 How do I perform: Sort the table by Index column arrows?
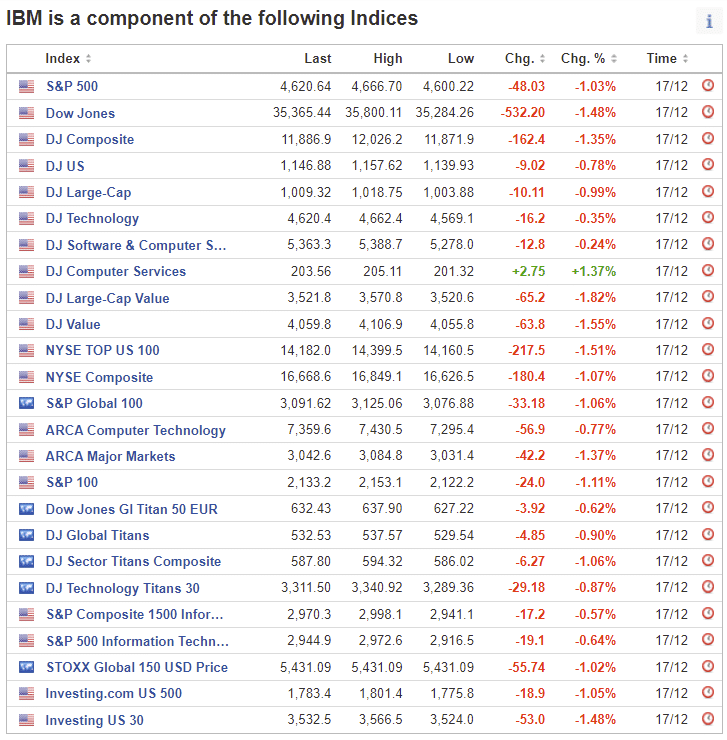pos(88,59)
